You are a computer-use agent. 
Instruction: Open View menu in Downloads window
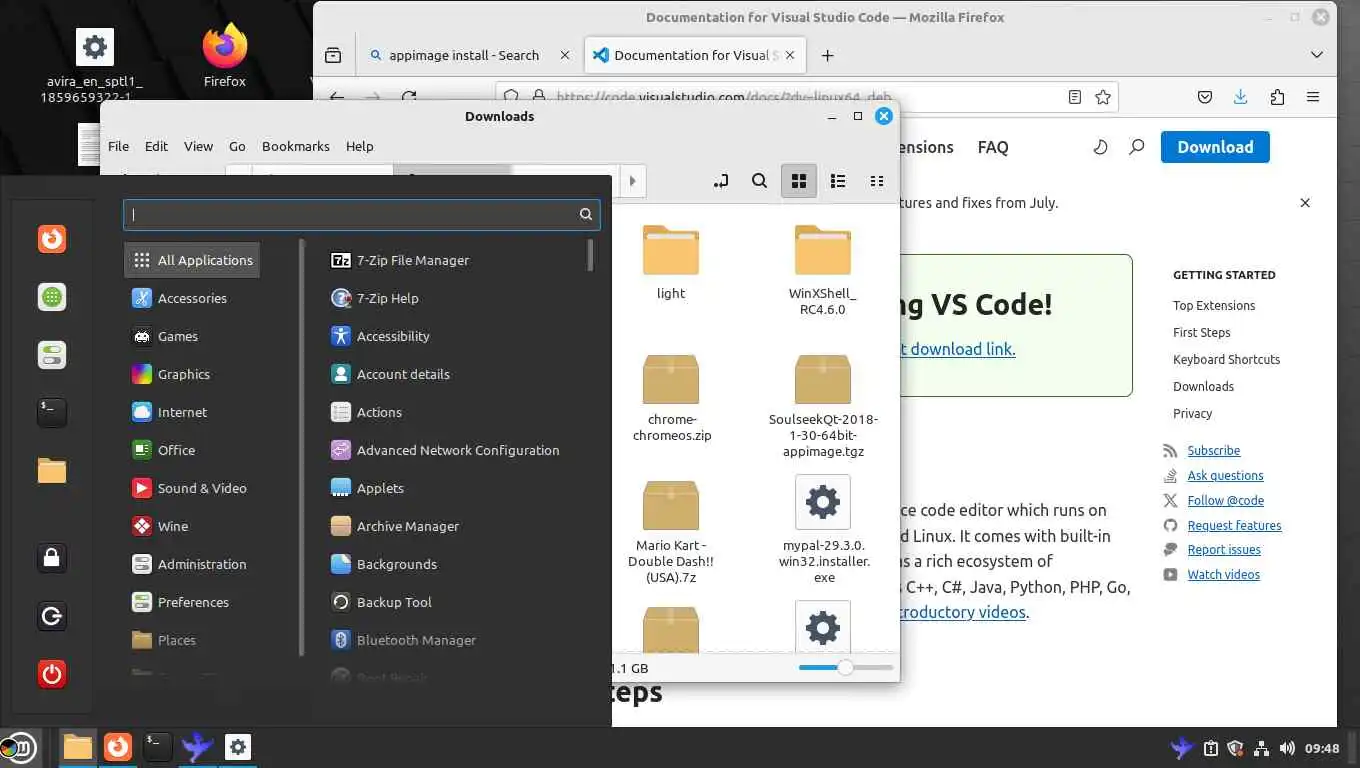pyautogui.click(x=198, y=146)
